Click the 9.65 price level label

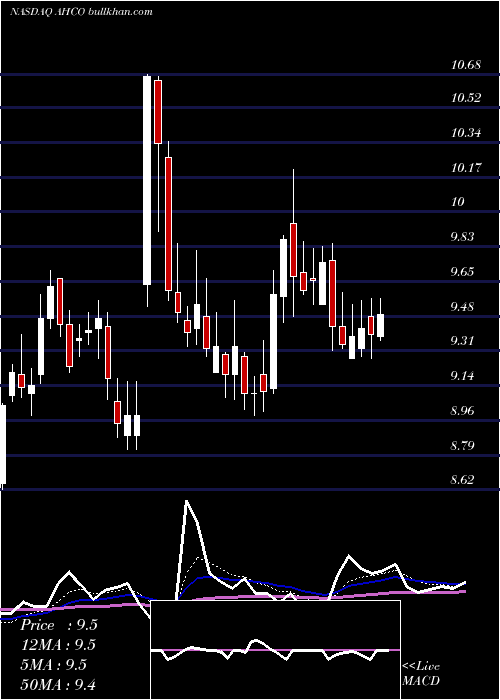coord(462,272)
